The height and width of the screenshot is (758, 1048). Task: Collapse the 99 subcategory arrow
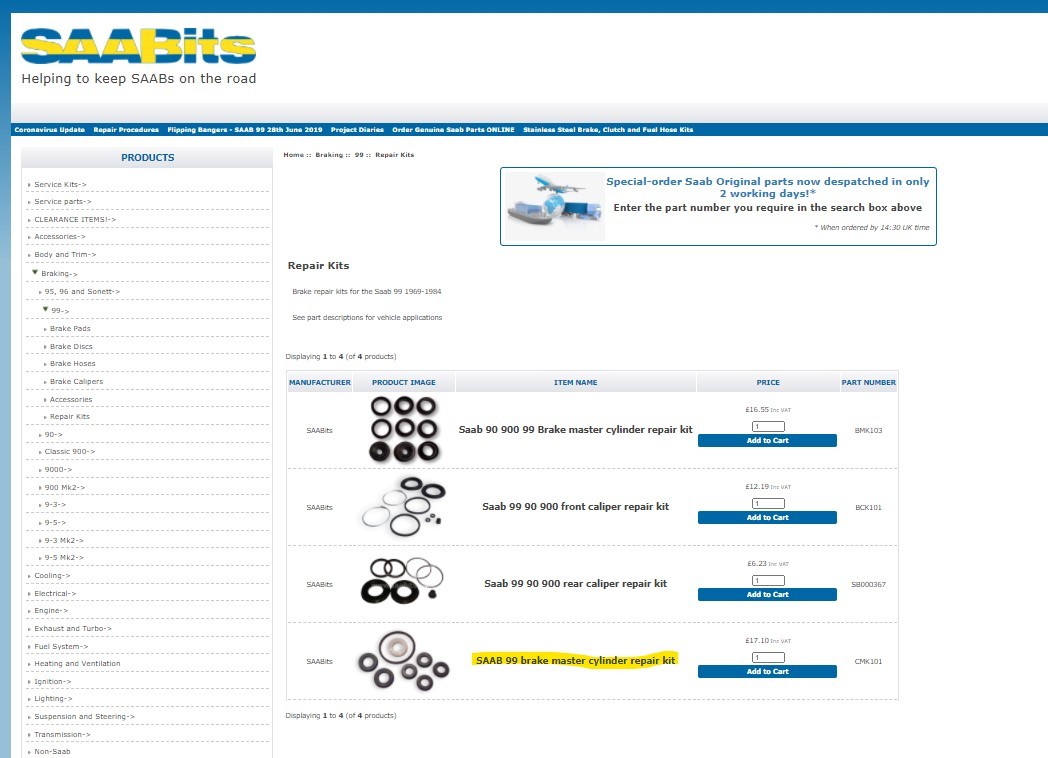coord(45,309)
